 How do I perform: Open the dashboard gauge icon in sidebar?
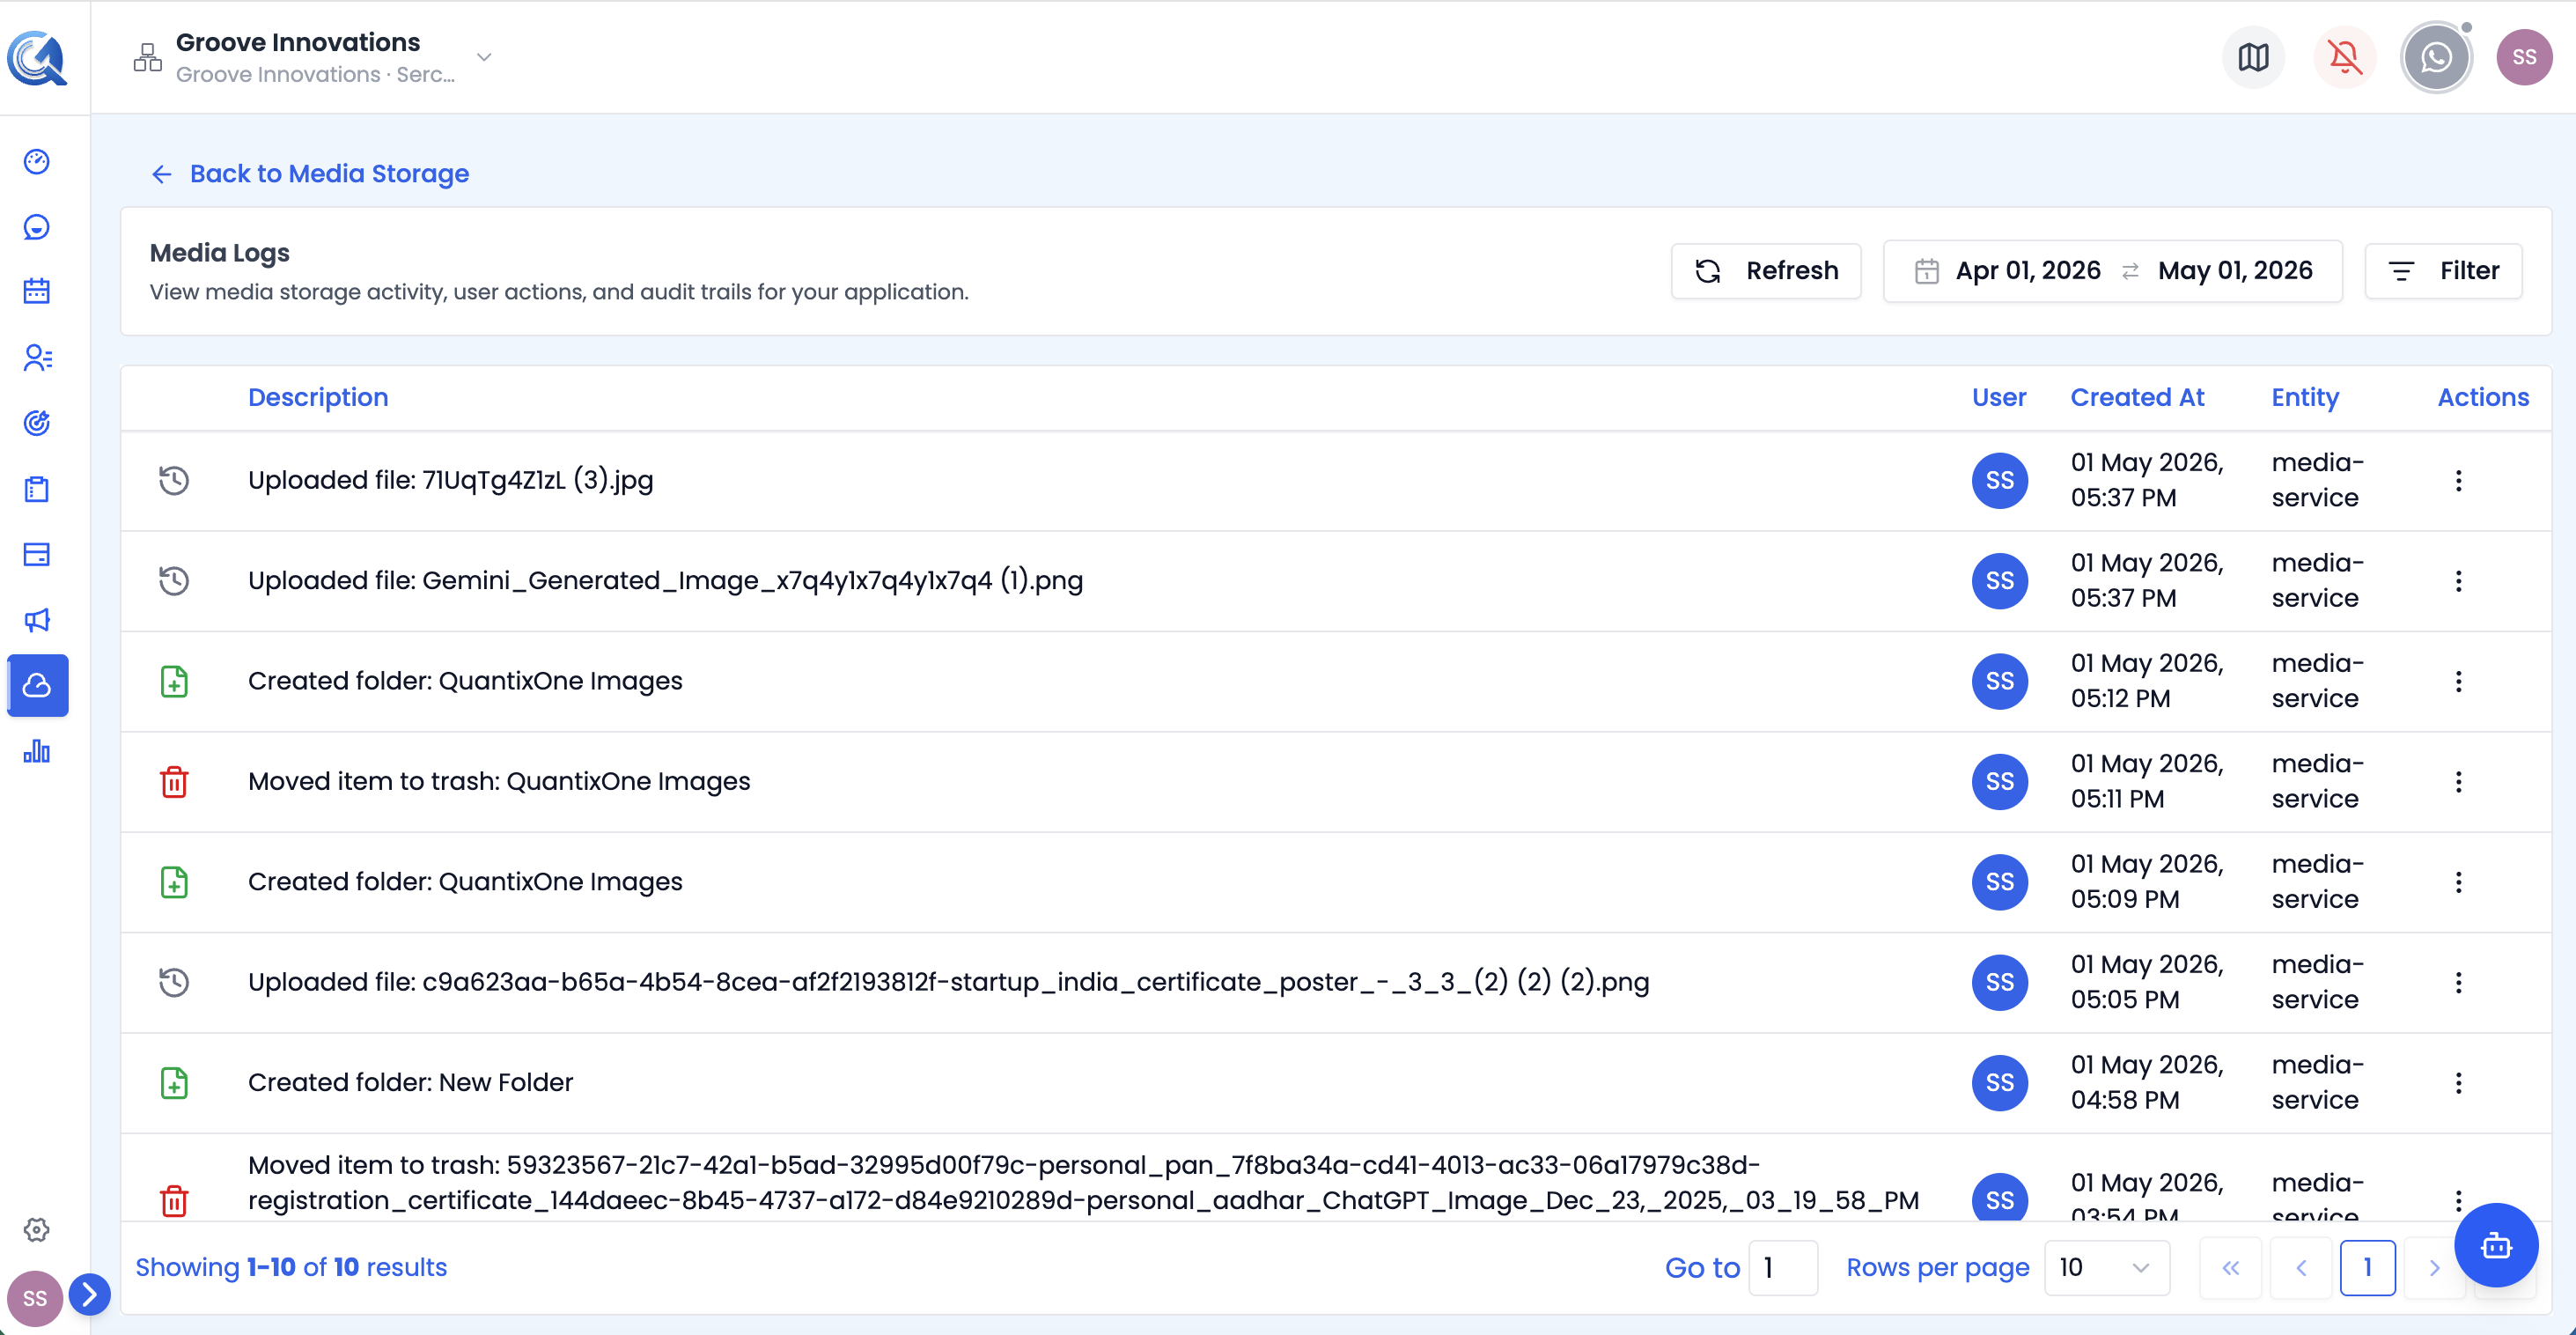click(37, 161)
